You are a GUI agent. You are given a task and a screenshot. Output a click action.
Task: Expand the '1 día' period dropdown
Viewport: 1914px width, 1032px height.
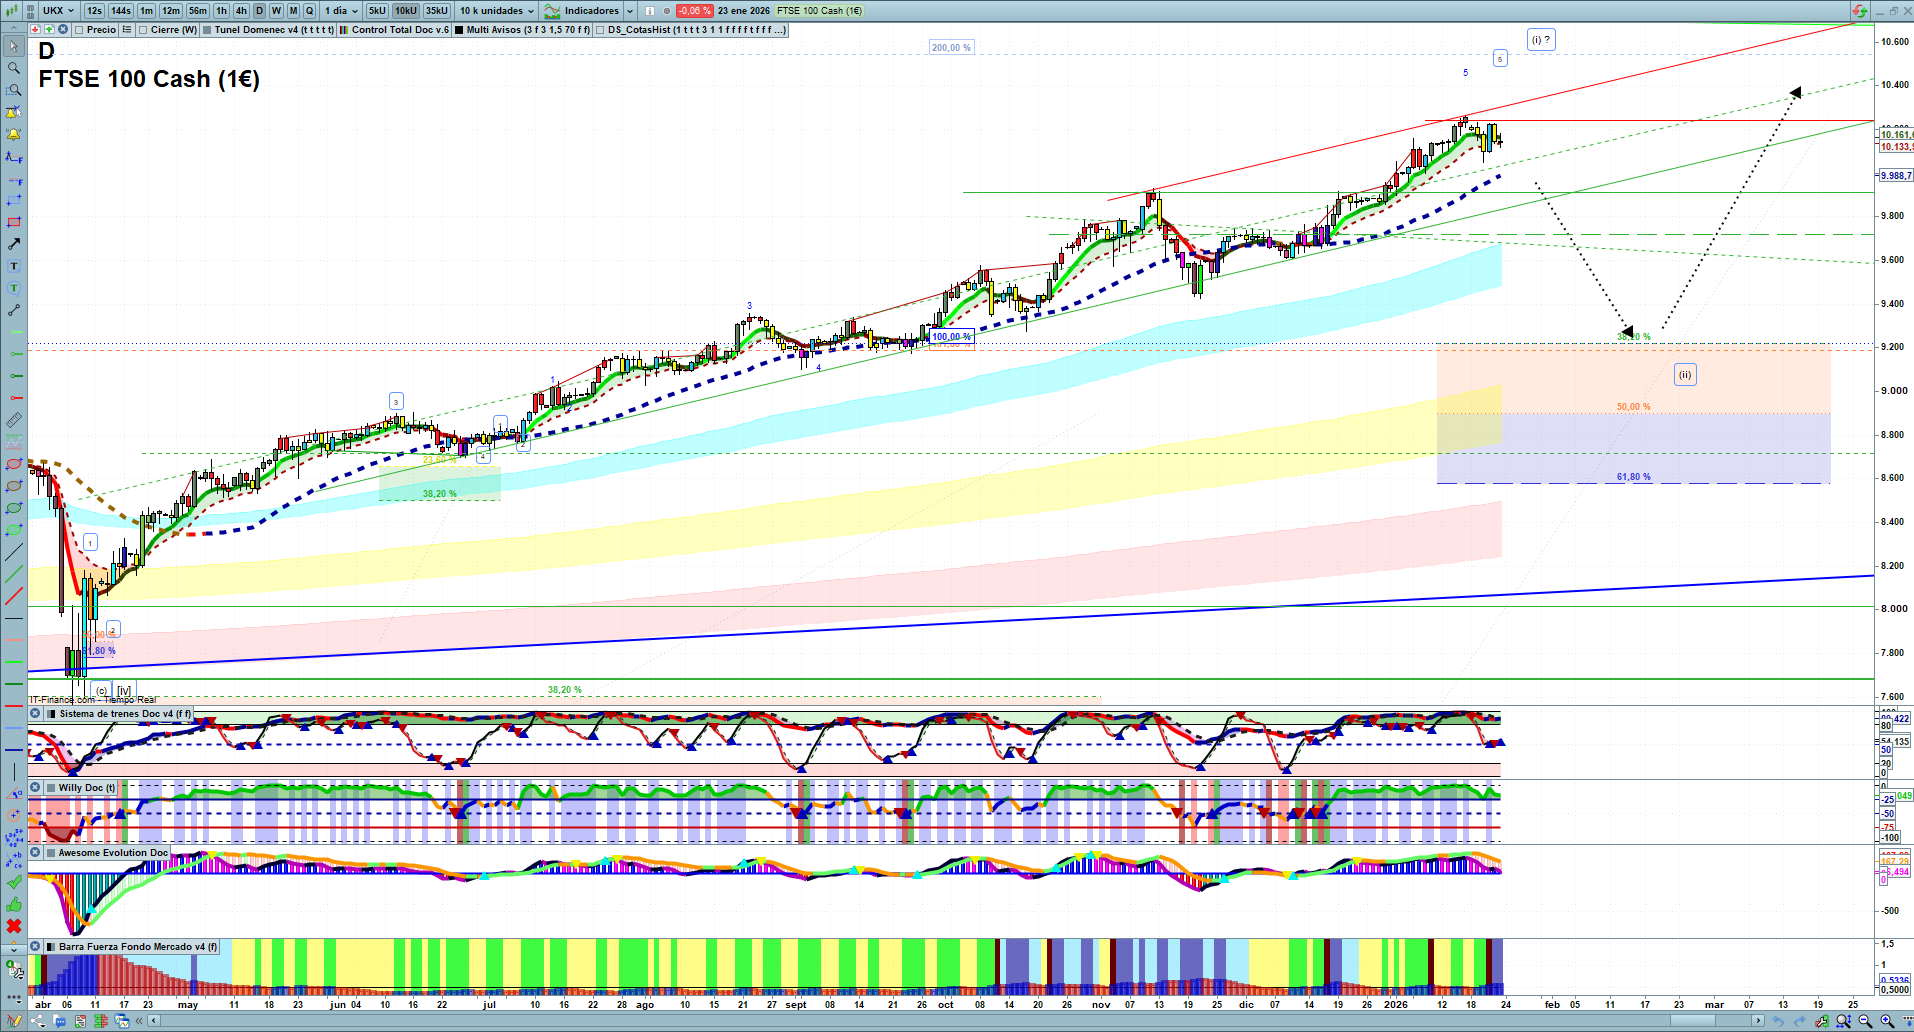(x=341, y=11)
